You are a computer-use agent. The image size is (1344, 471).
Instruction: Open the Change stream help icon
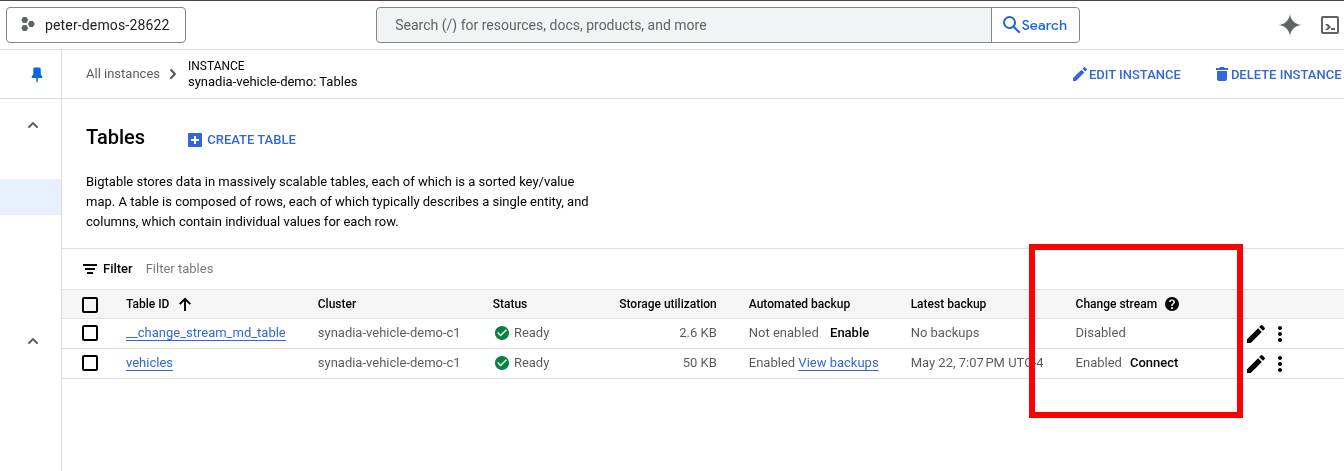(1172, 304)
